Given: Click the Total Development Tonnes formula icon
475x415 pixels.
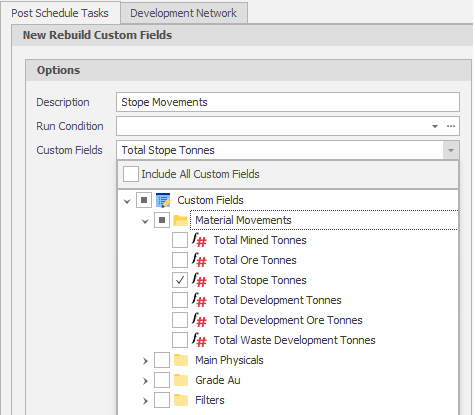Looking at the screenshot, I should tap(199, 300).
